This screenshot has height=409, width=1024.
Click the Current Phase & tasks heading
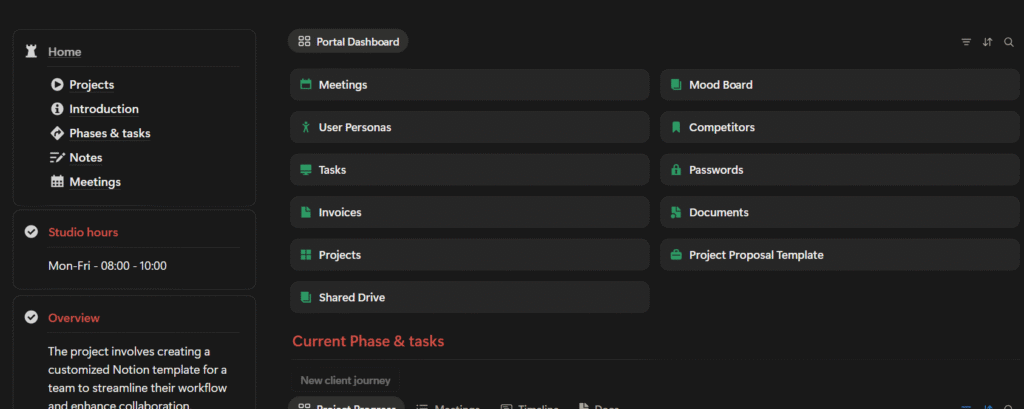tap(368, 341)
